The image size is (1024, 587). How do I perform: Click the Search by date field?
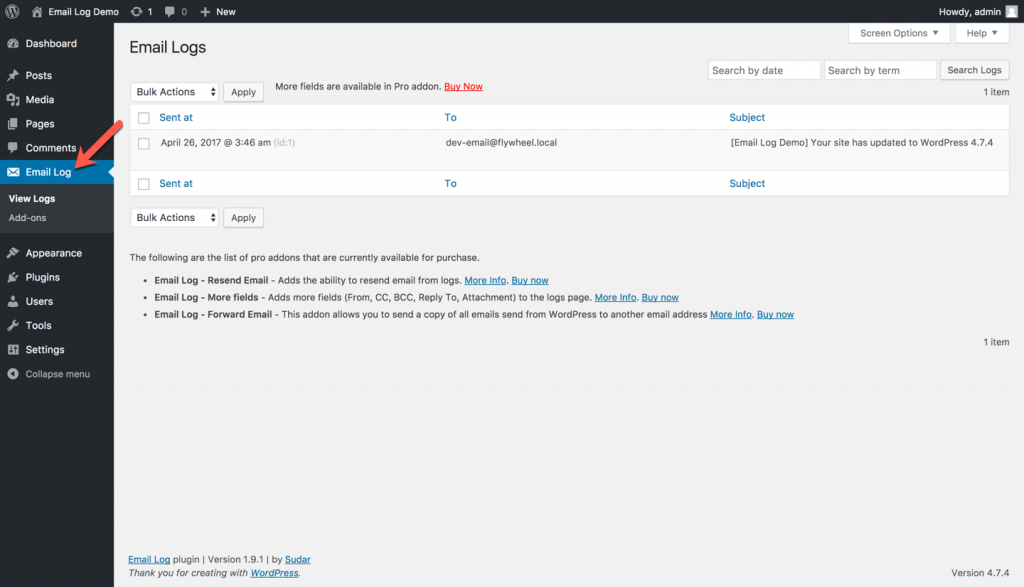pyautogui.click(x=764, y=70)
